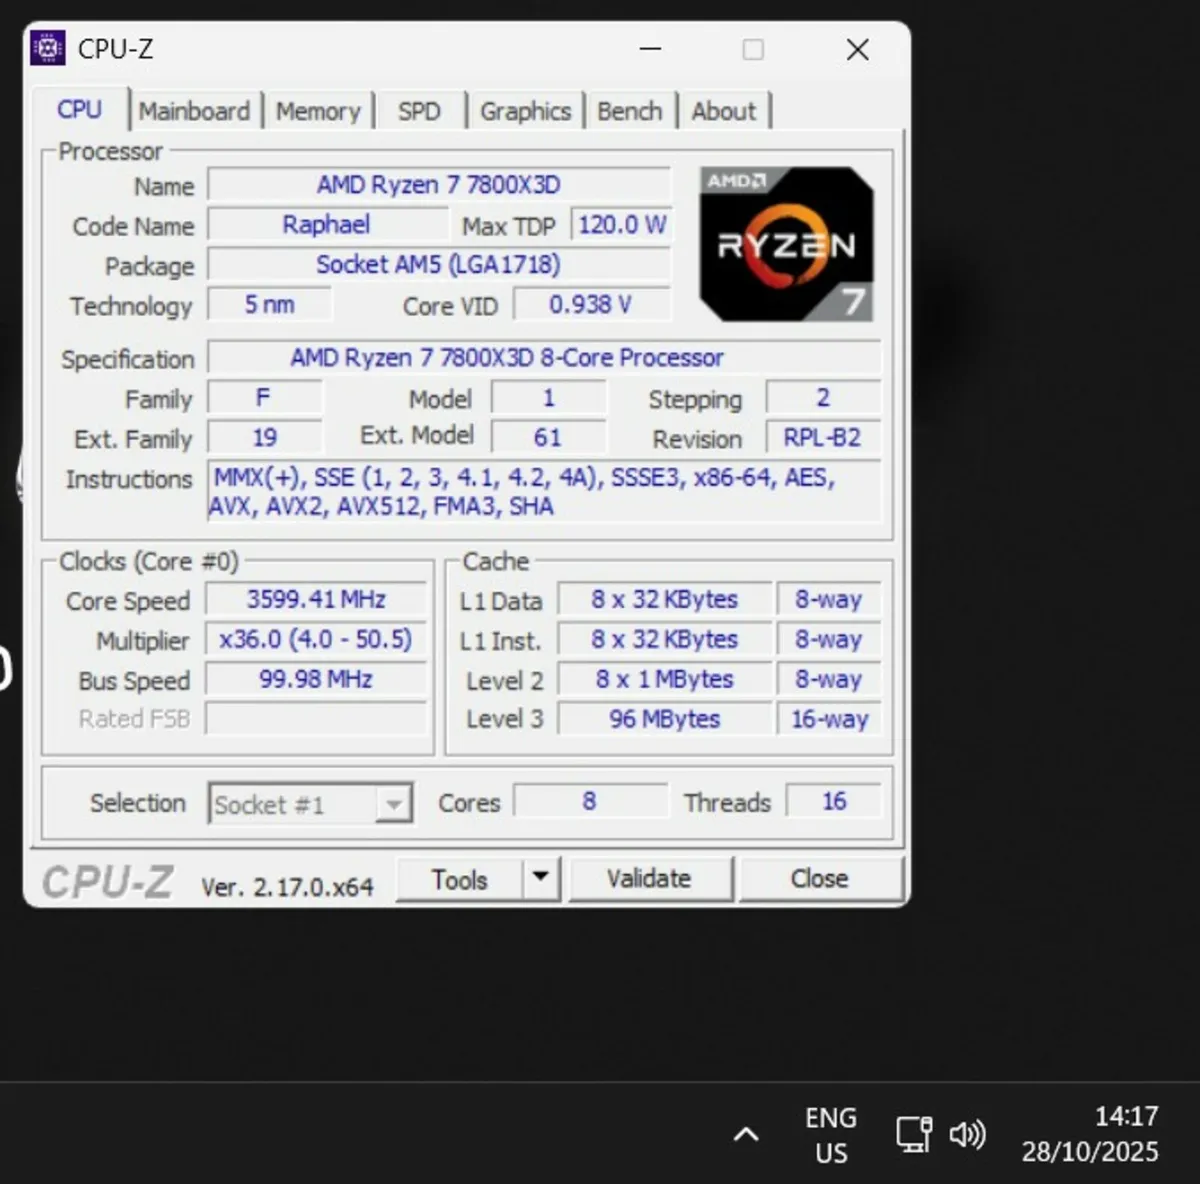Open the speaker volume icon in system tray
Image resolution: width=1200 pixels, height=1184 pixels.
tap(967, 1134)
